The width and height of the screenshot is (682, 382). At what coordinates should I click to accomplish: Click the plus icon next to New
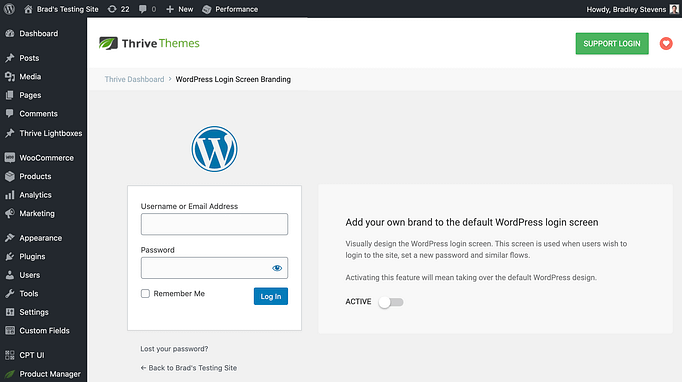[x=170, y=9]
